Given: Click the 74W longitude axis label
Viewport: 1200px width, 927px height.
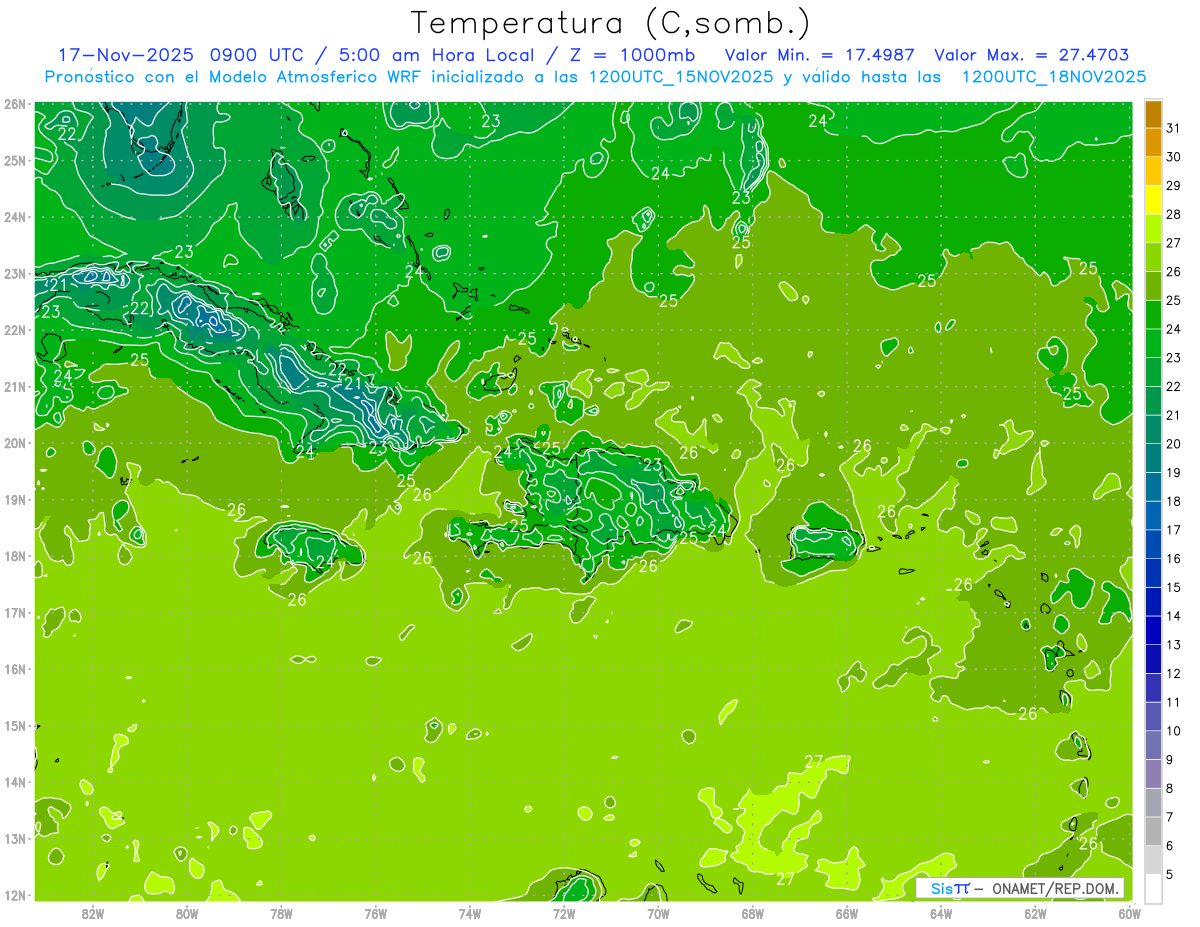Looking at the screenshot, I should tap(469, 913).
